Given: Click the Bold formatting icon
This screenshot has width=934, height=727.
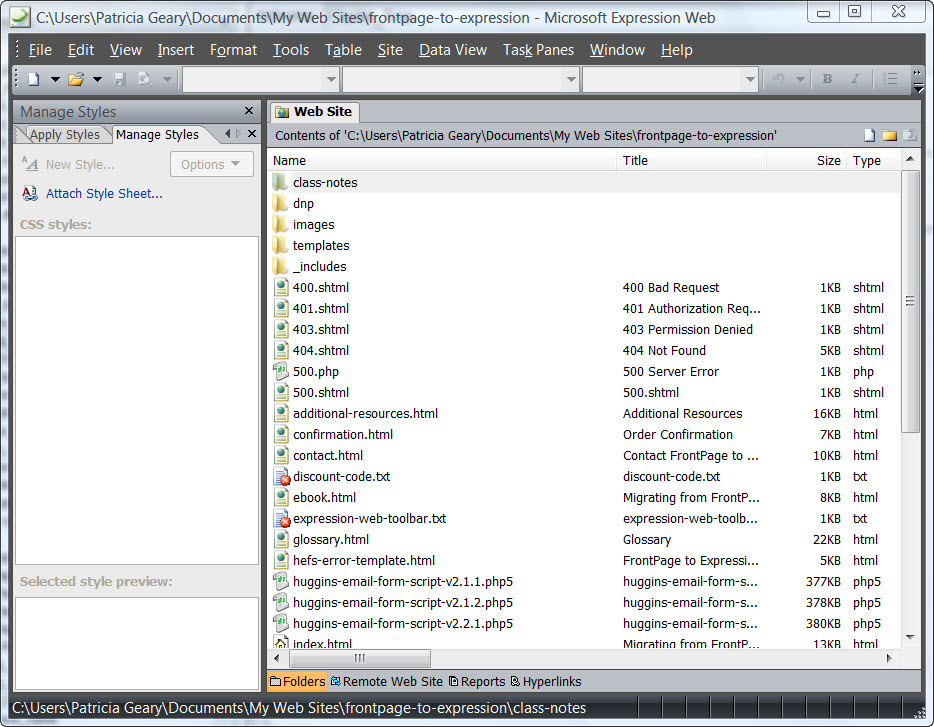Looking at the screenshot, I should (827, 79).
